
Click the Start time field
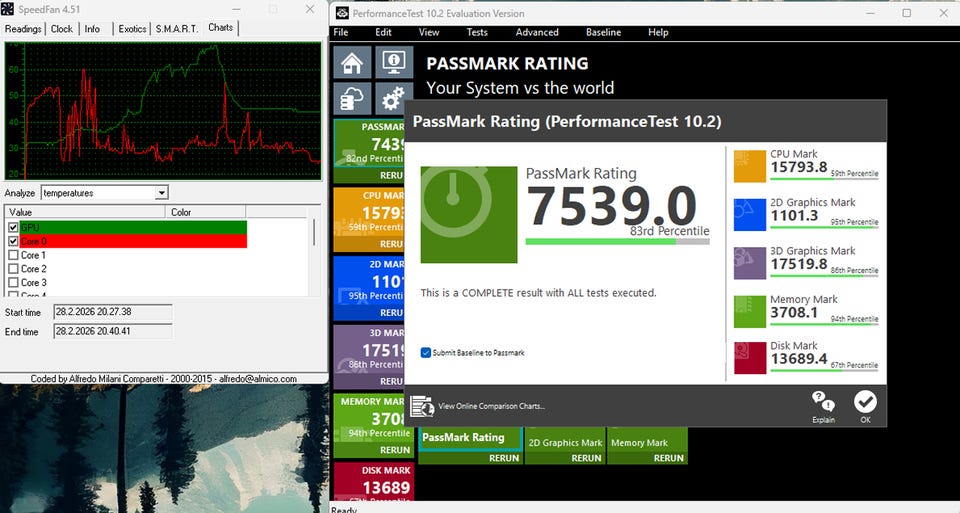click(113, 312)
